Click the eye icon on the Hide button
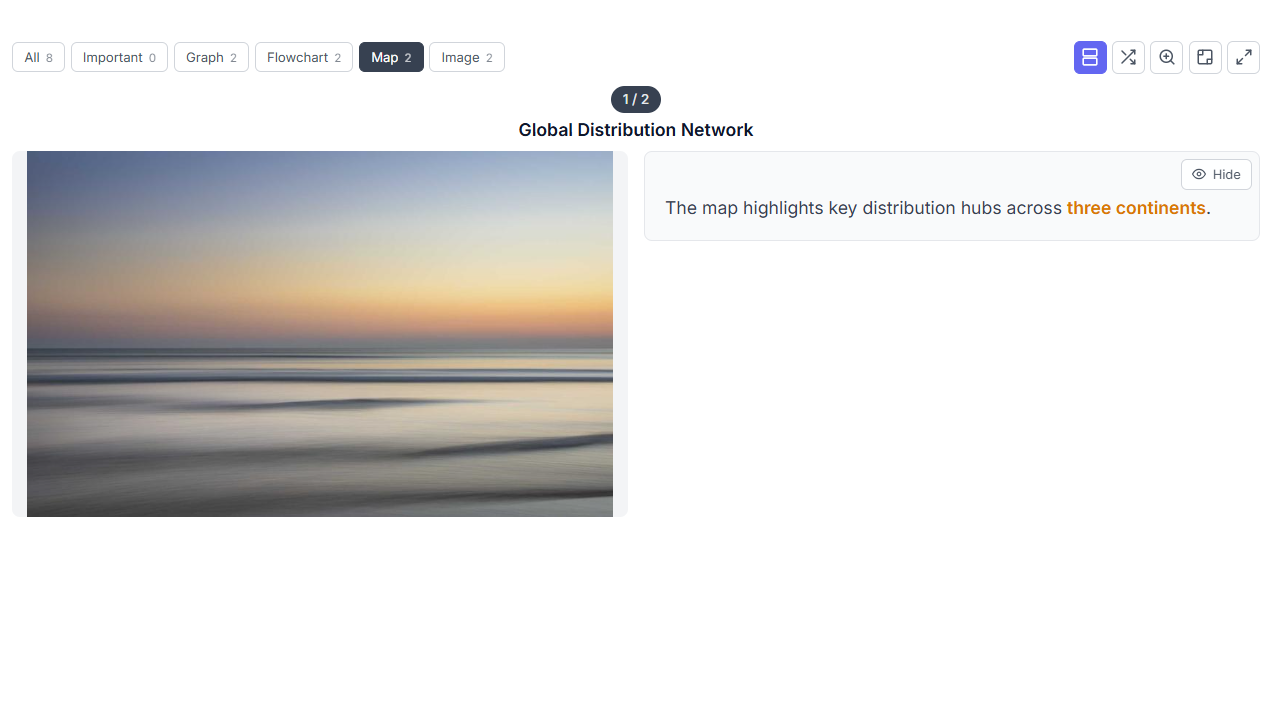1262x709 pixels. click(x=1198, y=174)
